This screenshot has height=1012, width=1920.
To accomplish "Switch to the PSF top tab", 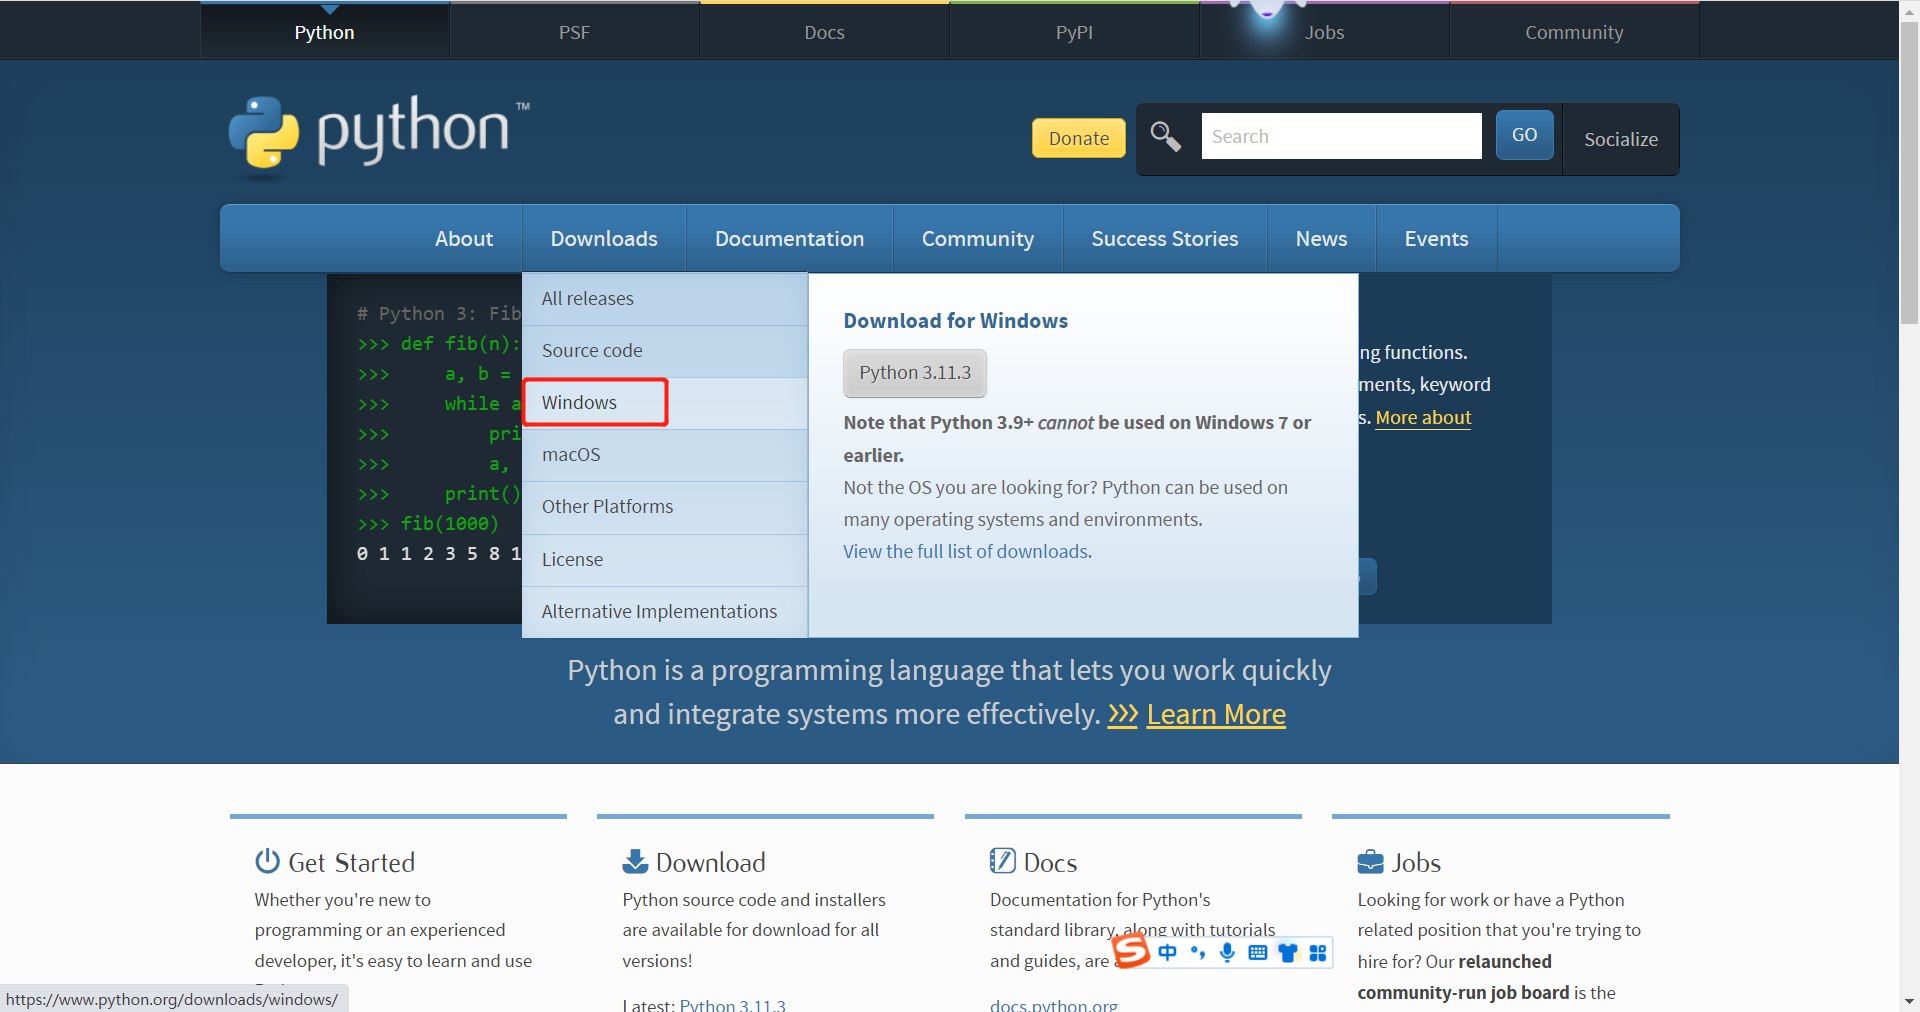I will pos(575,32).
